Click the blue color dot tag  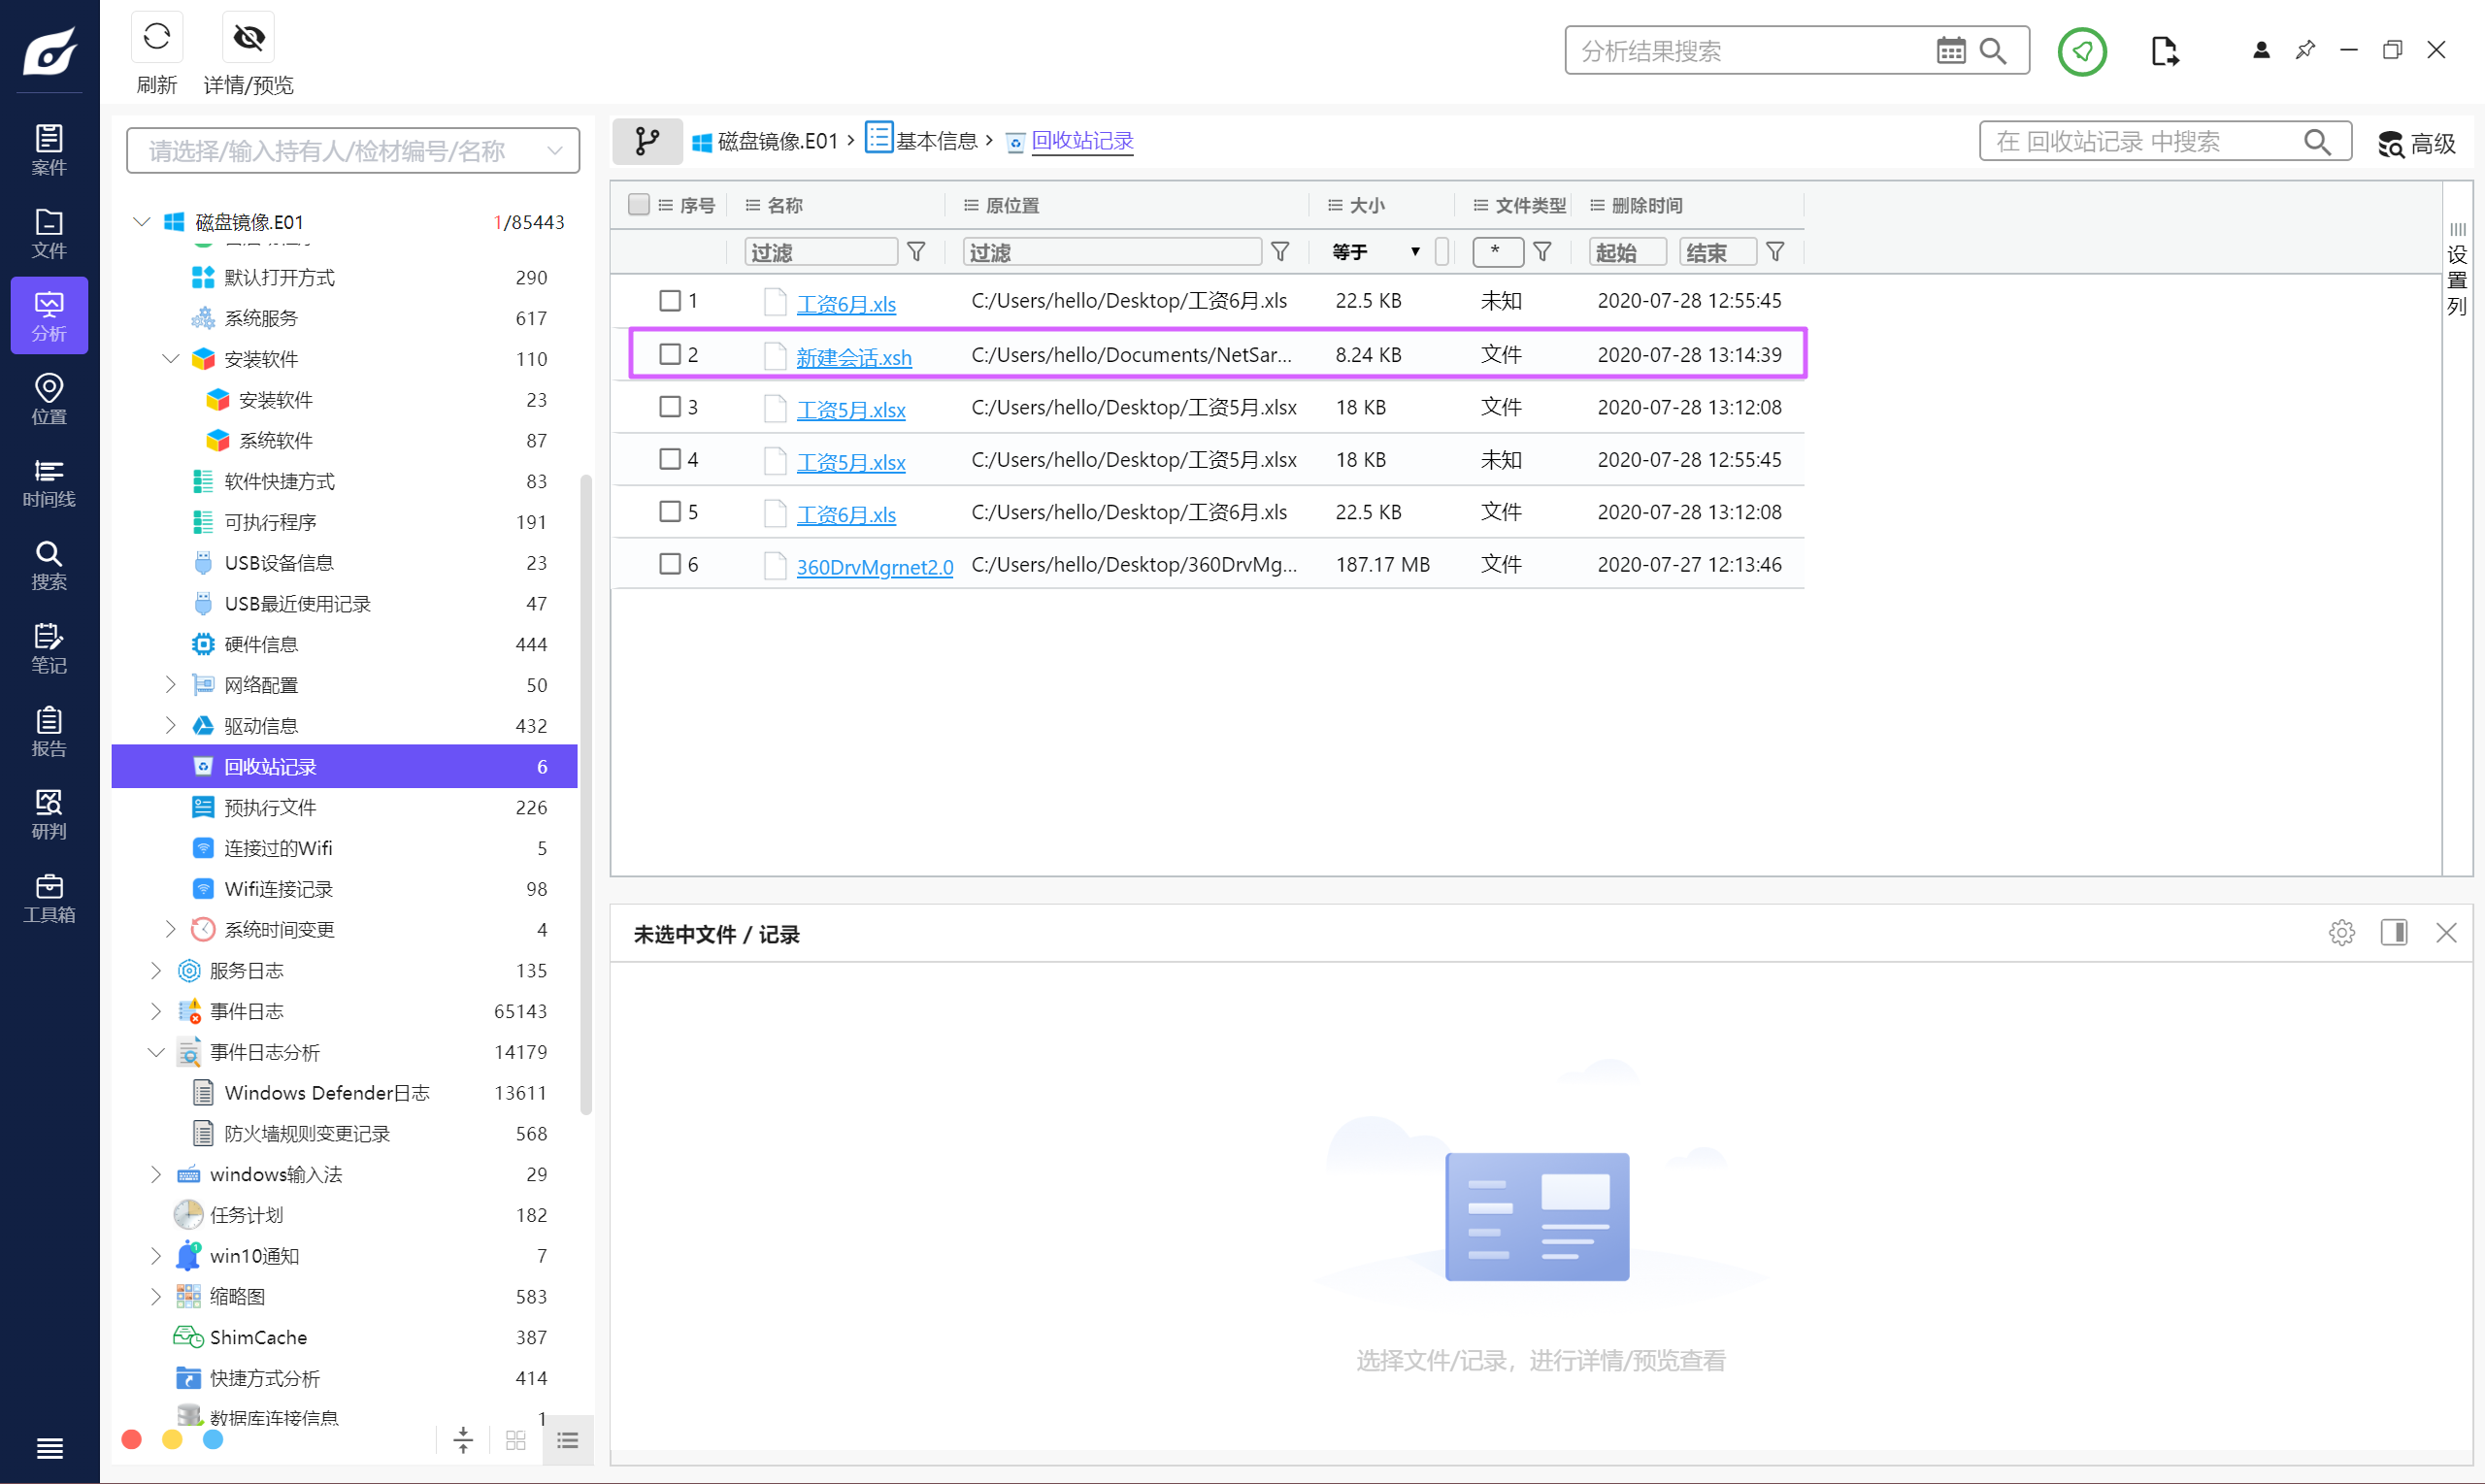pyautogui.click(x=213, y=1440)
